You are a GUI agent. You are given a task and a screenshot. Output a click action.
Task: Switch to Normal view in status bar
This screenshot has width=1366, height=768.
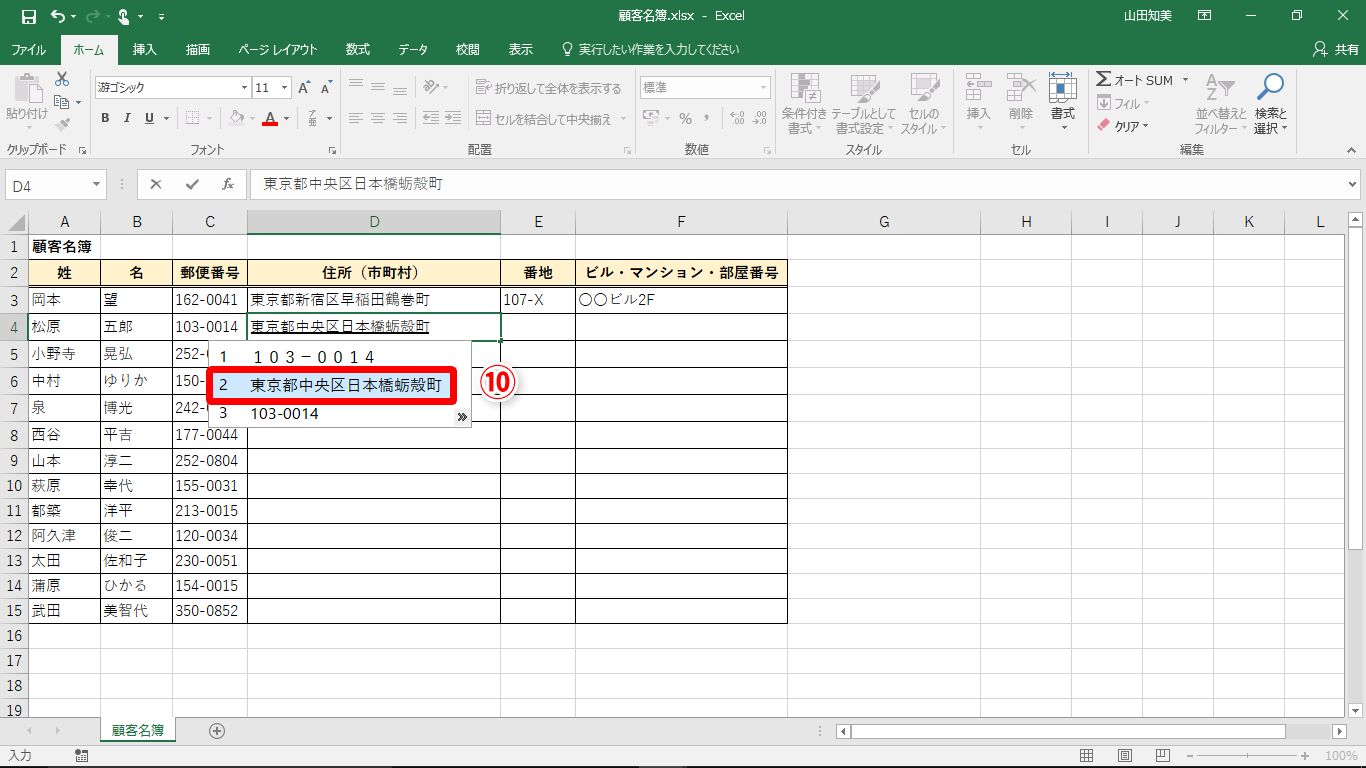click(1087, 756)
